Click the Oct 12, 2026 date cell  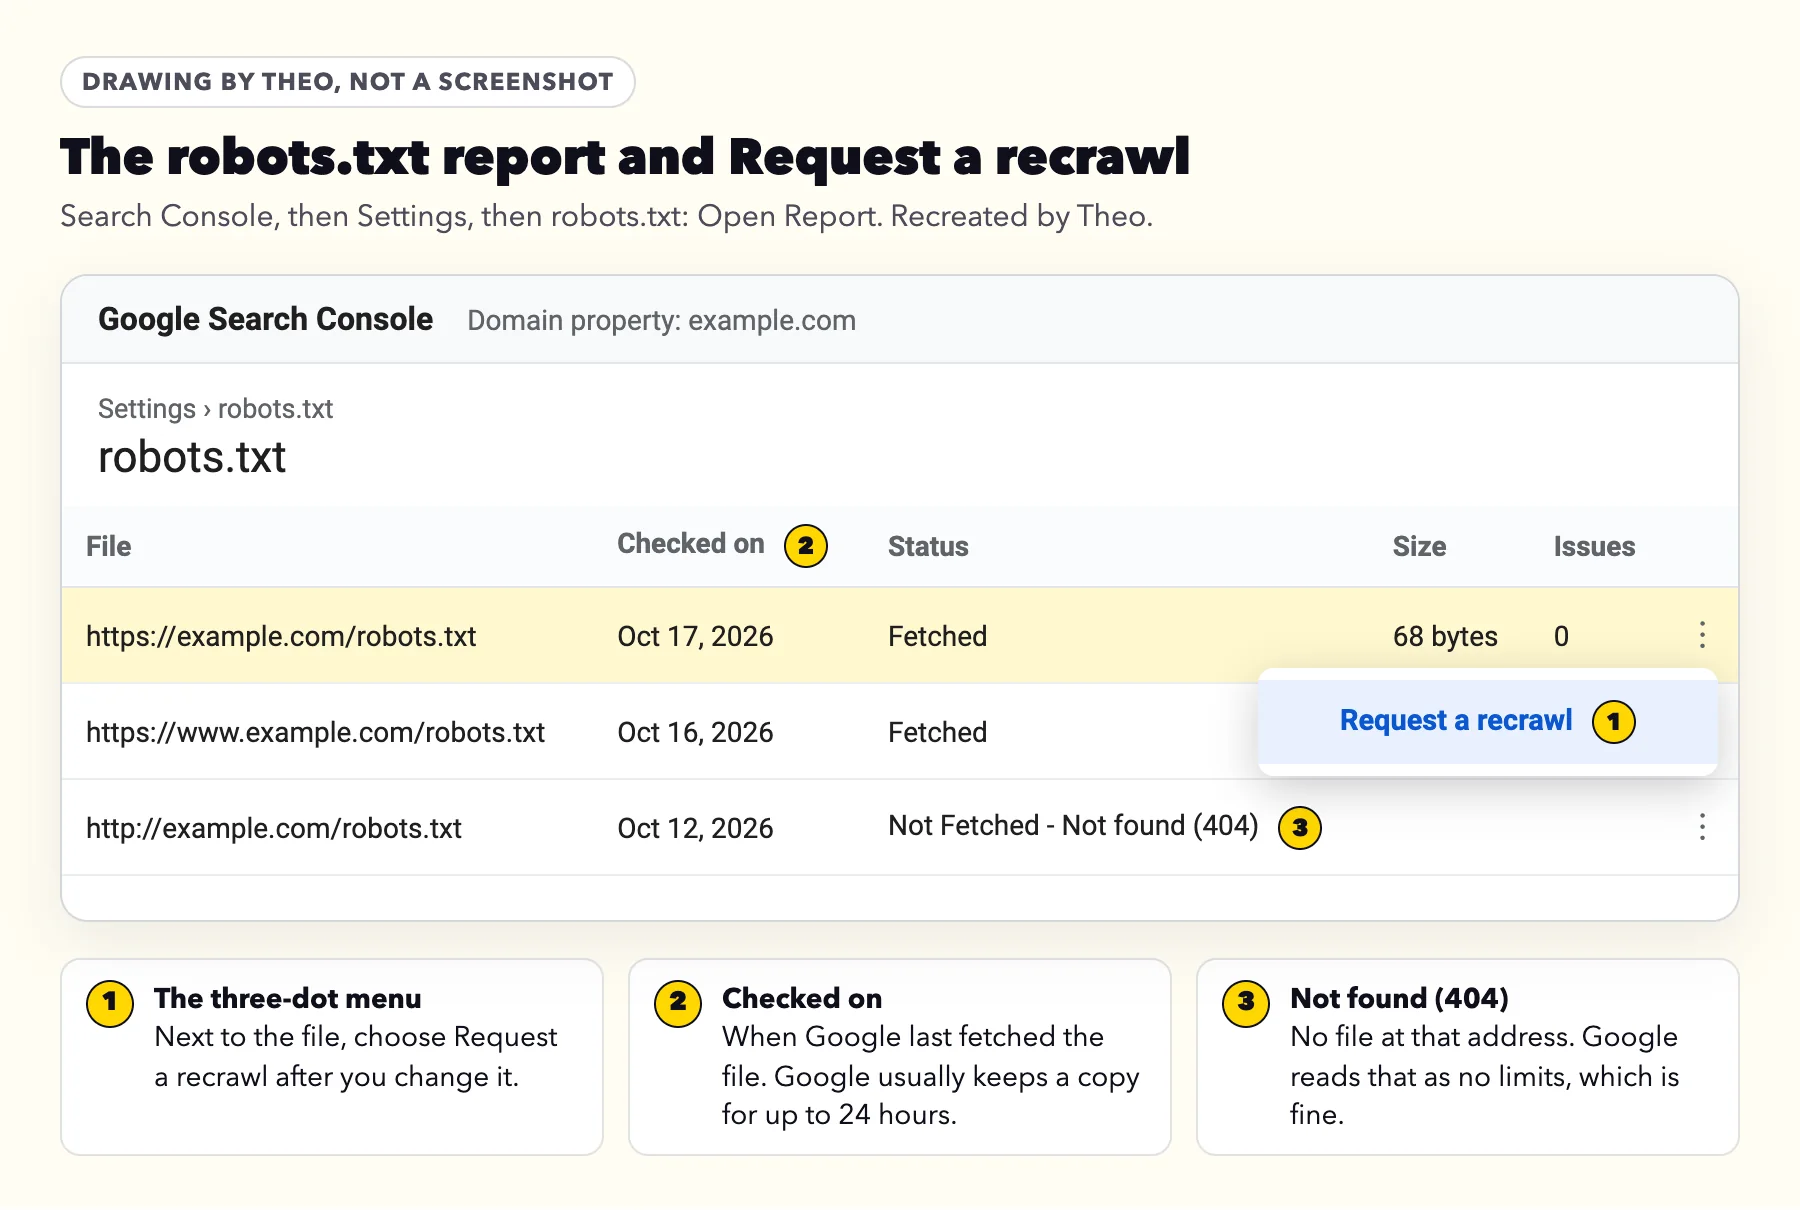point(695,828)
